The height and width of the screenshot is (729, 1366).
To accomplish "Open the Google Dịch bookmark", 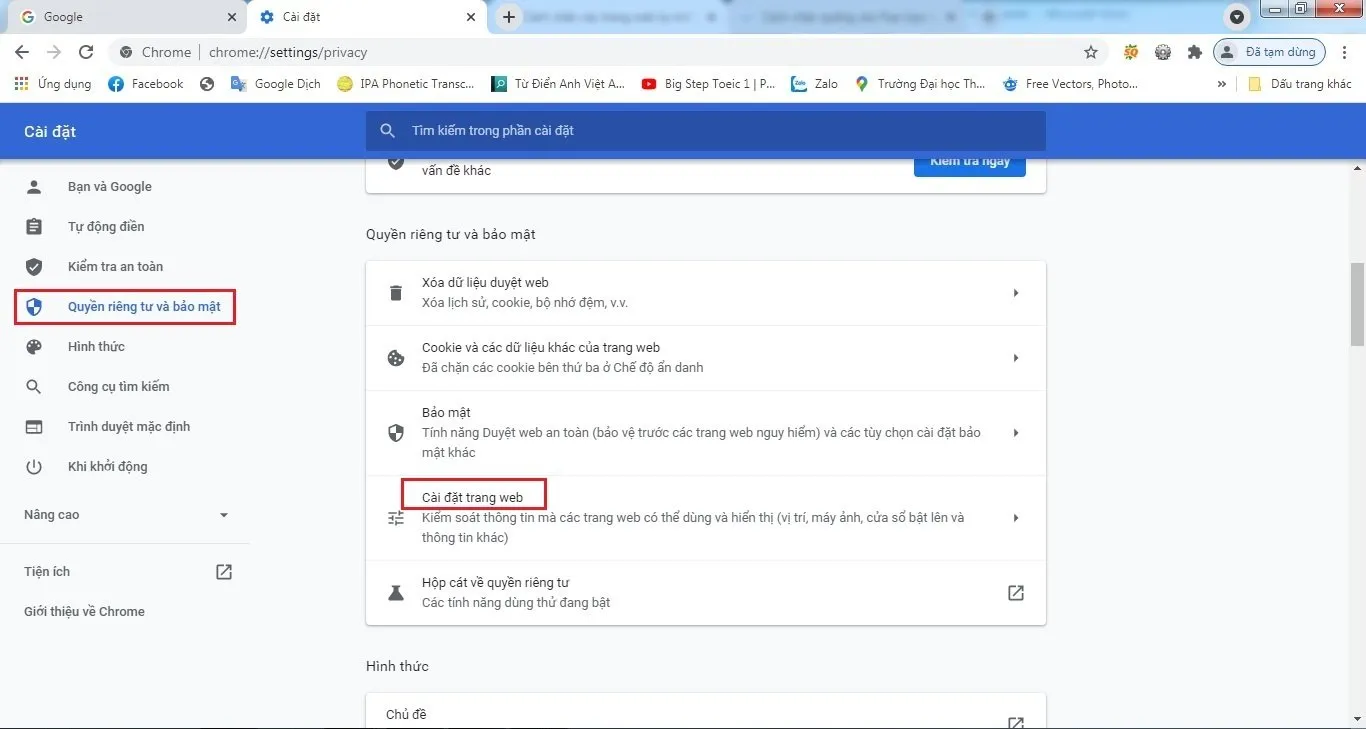I will tap(276, 84).
